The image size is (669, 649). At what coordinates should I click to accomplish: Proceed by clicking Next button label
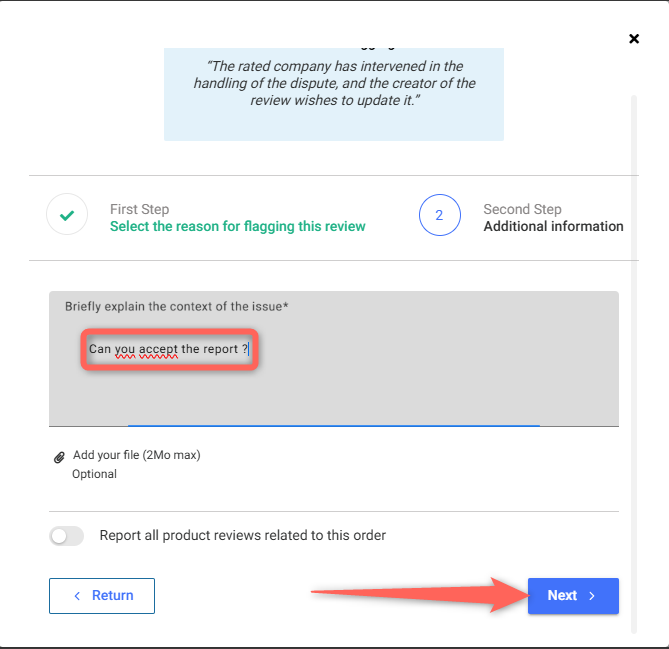562,595
